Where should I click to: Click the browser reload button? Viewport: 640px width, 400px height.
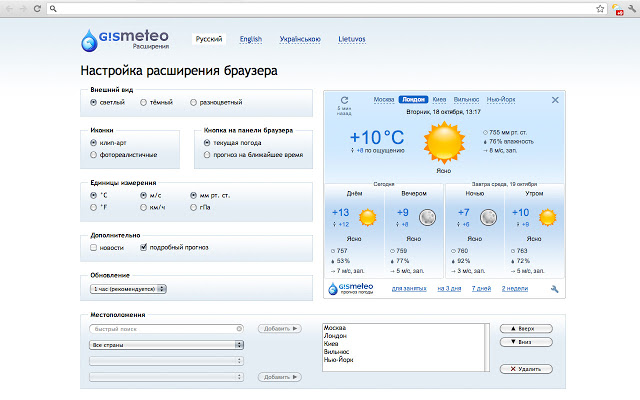[x=37, y=8]
